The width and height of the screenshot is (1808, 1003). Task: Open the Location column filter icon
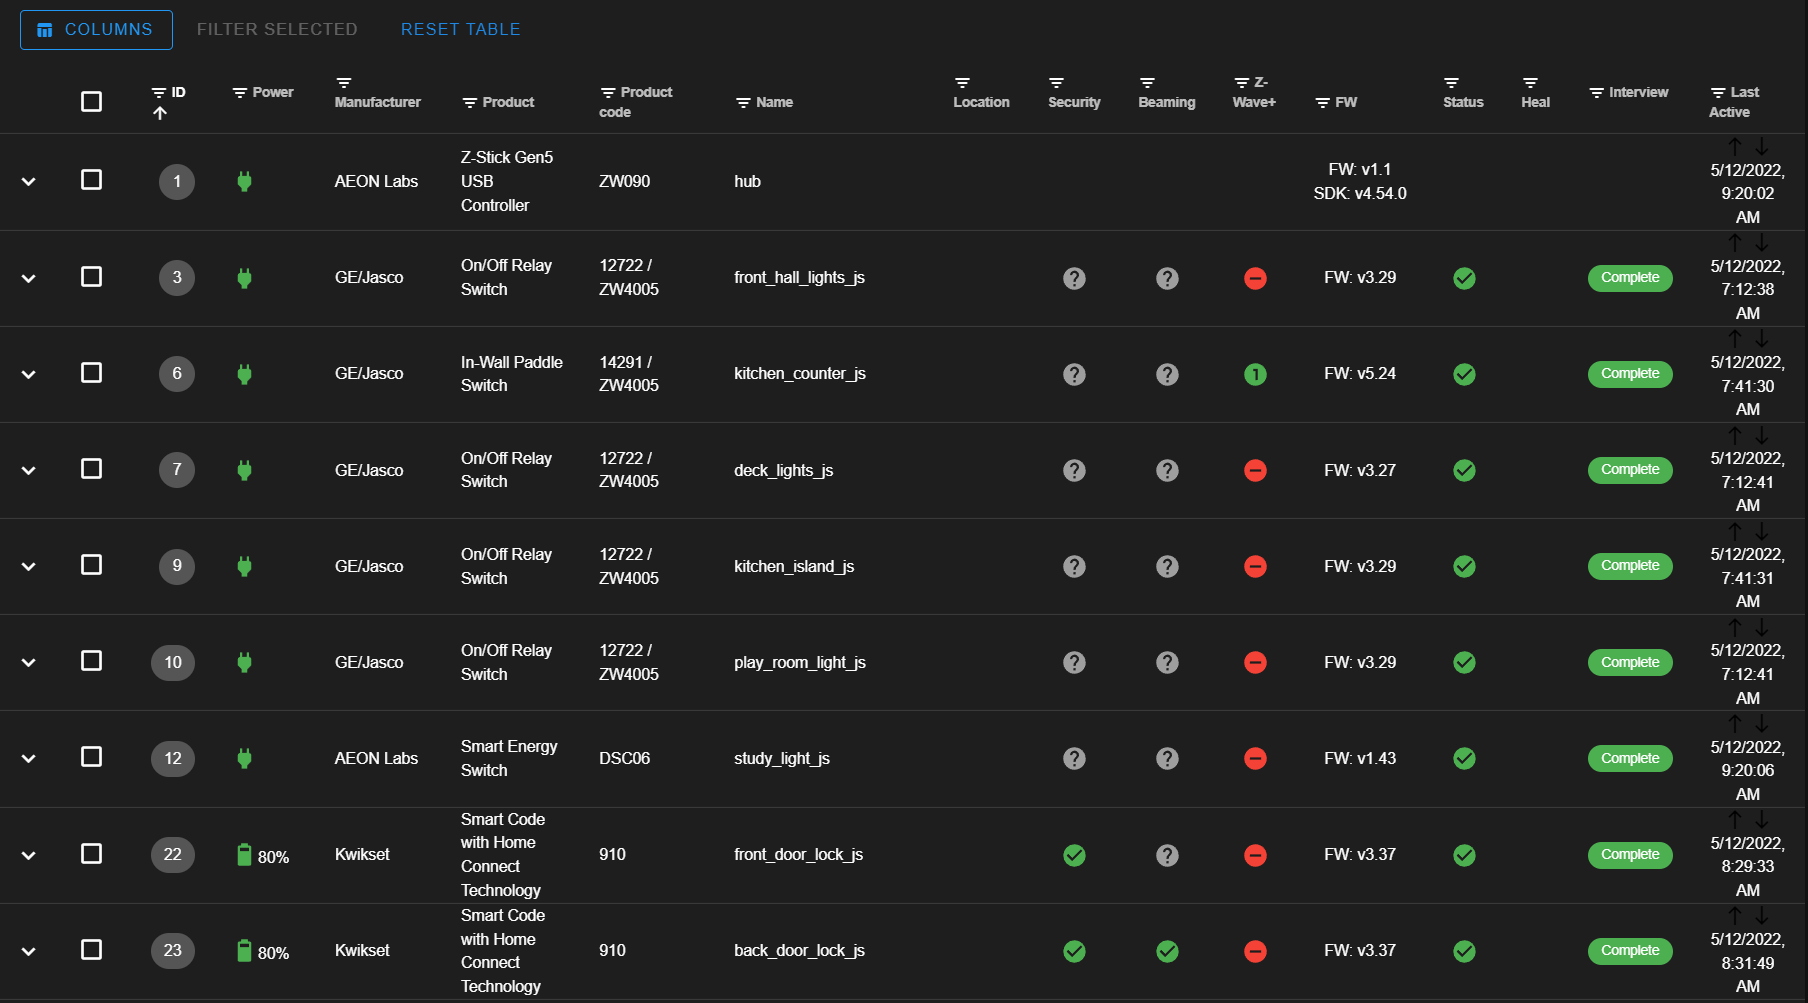962,83
